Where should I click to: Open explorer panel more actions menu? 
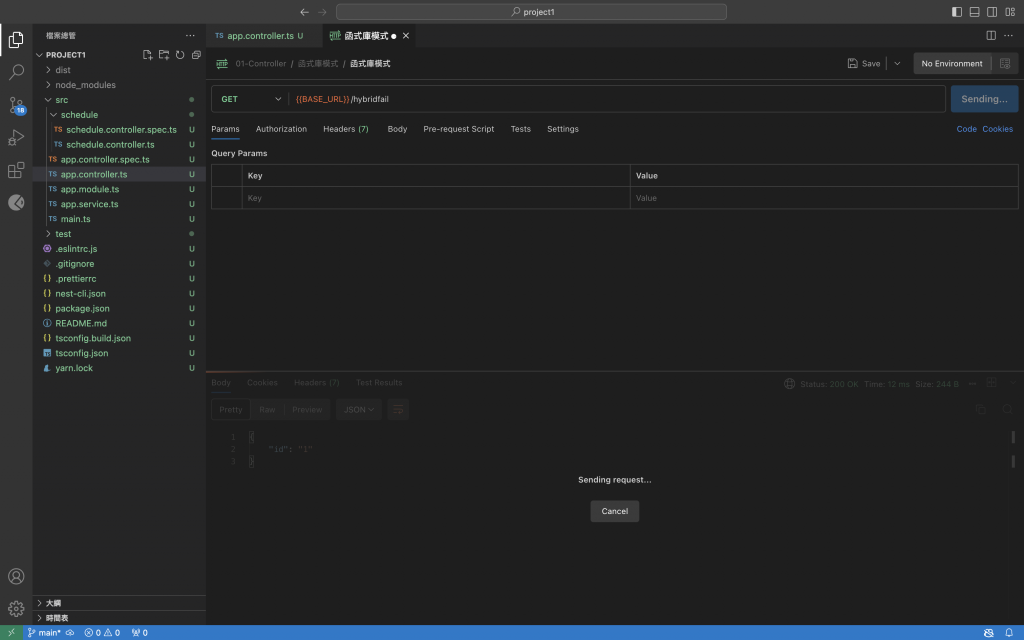[190, 36]
